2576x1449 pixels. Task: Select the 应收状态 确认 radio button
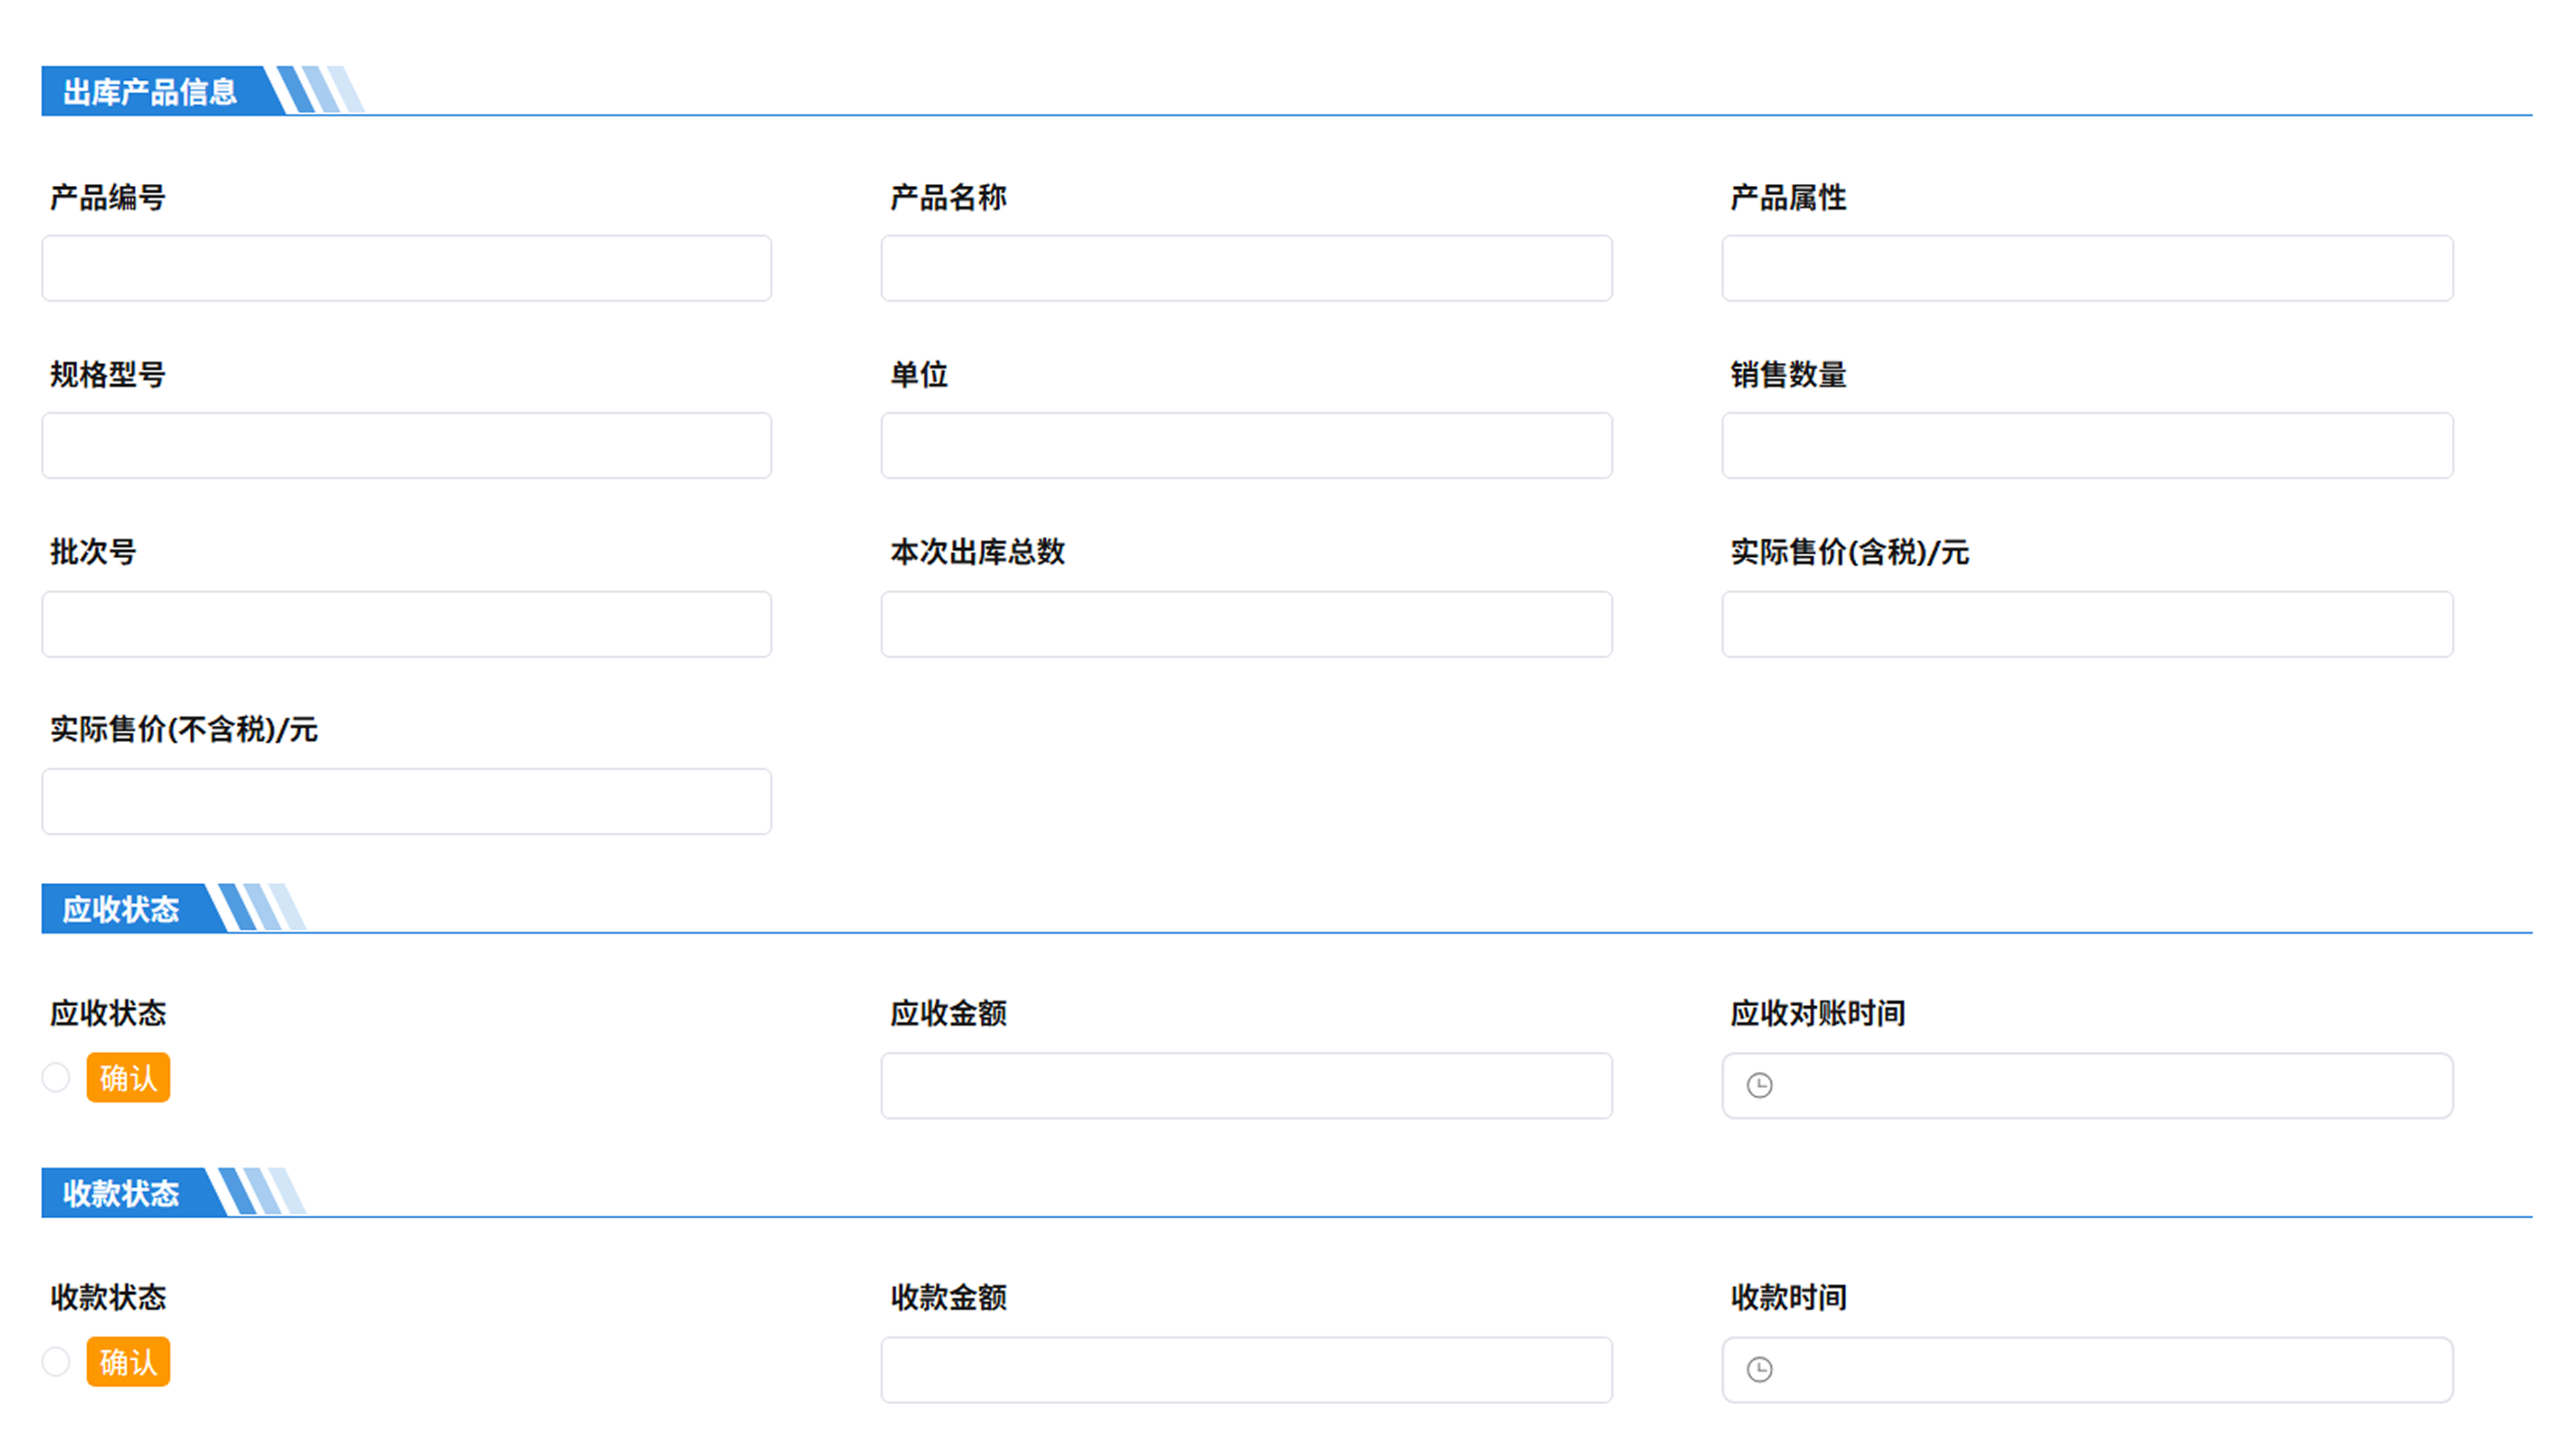(x=56, y=1077)
